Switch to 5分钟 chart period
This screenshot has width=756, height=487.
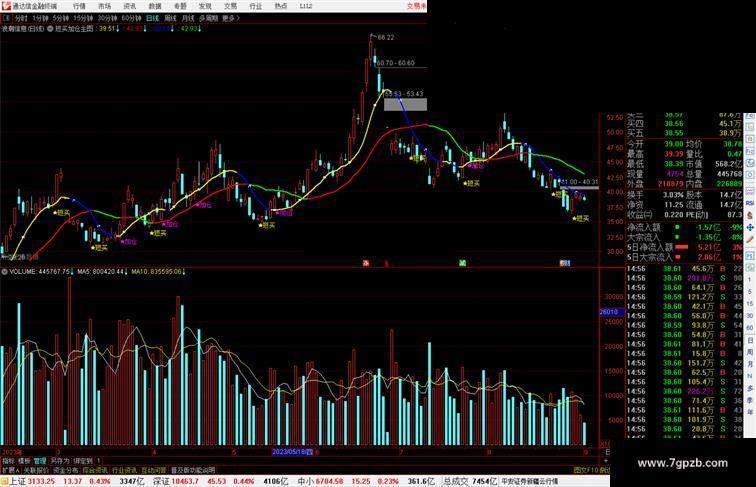point(61,18)
